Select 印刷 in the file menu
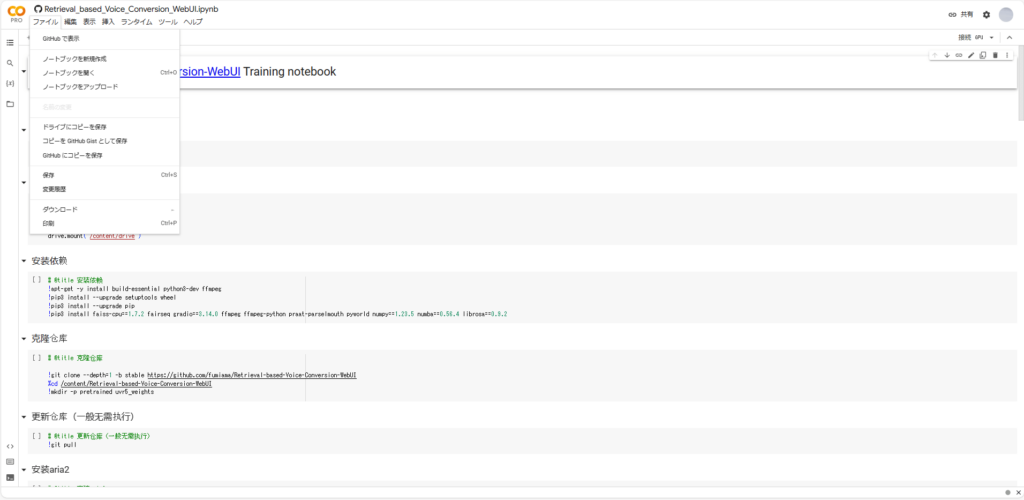 tap(104, 223)
